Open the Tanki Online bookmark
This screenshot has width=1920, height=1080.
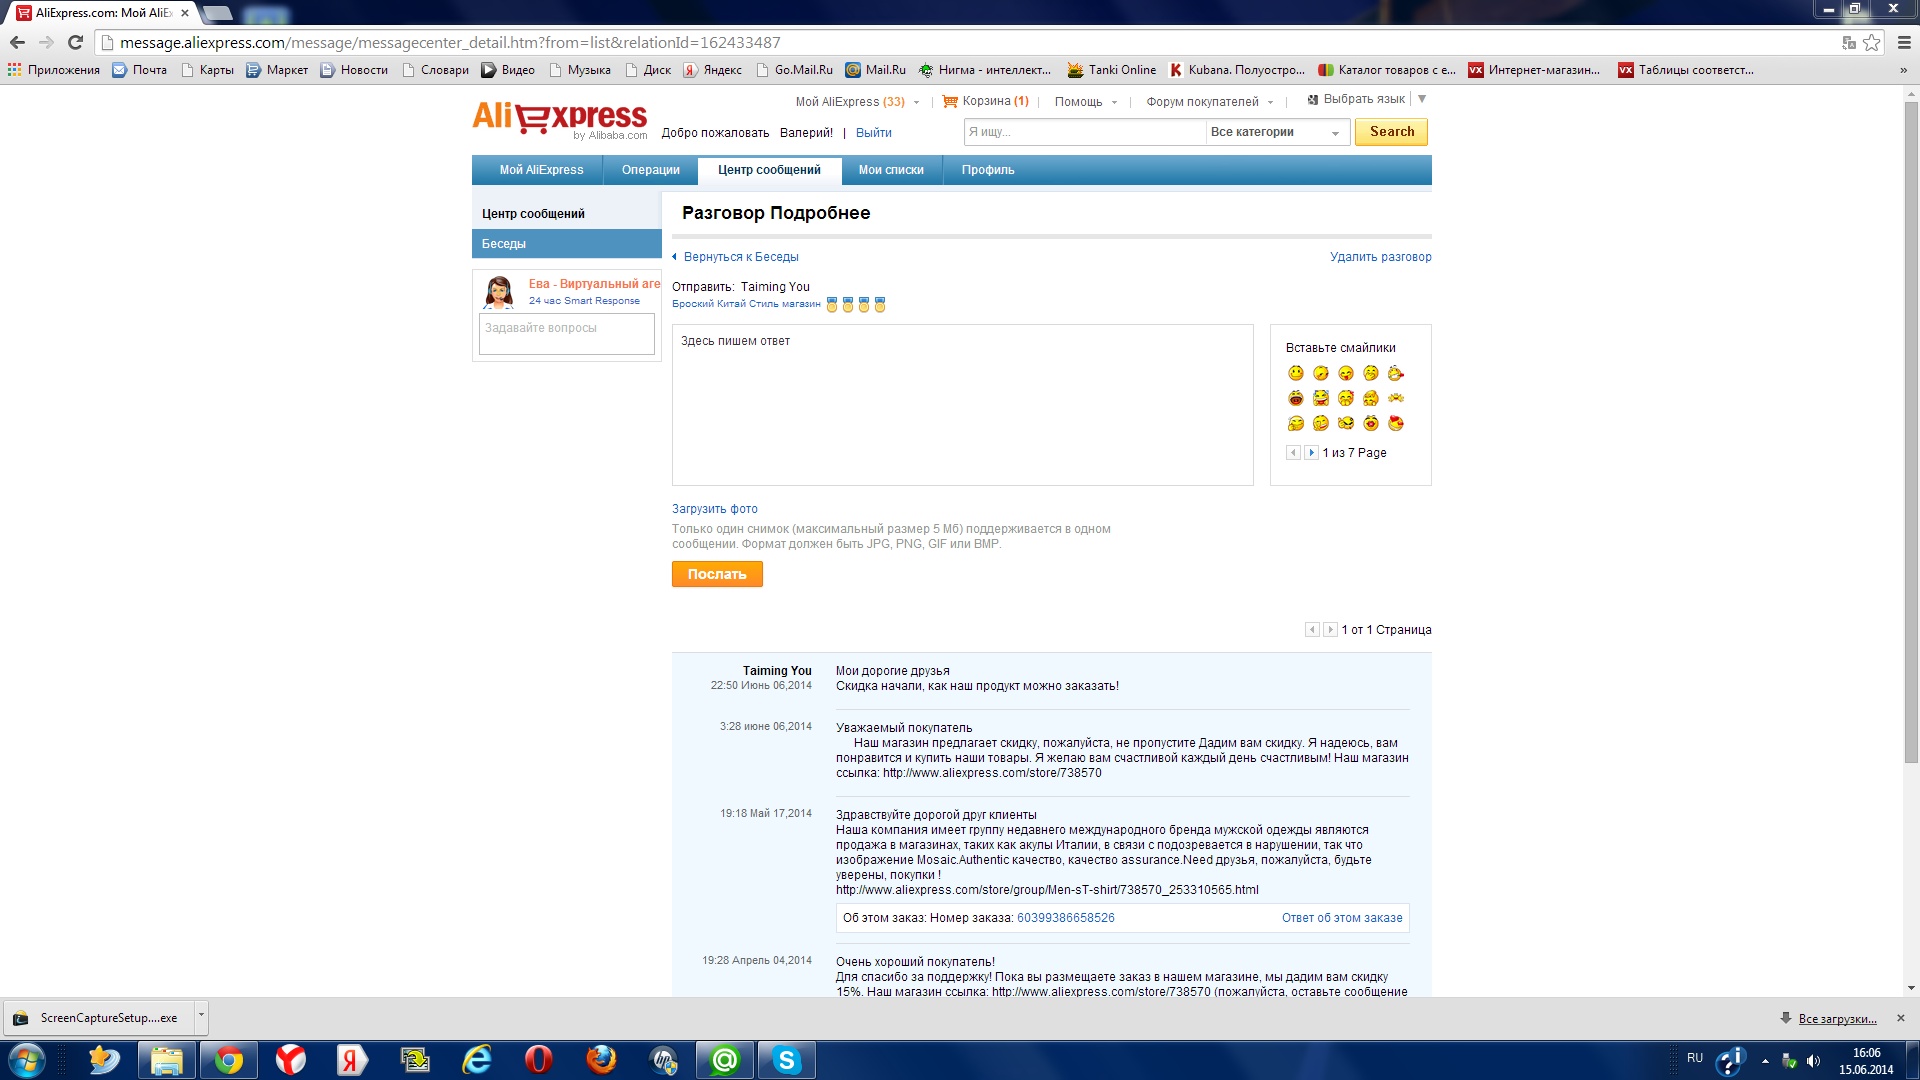coord(1112,70)
